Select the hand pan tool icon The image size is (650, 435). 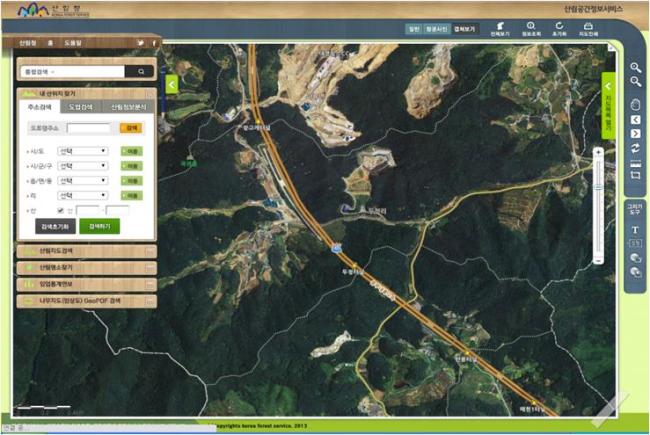(x=635, y=104)
